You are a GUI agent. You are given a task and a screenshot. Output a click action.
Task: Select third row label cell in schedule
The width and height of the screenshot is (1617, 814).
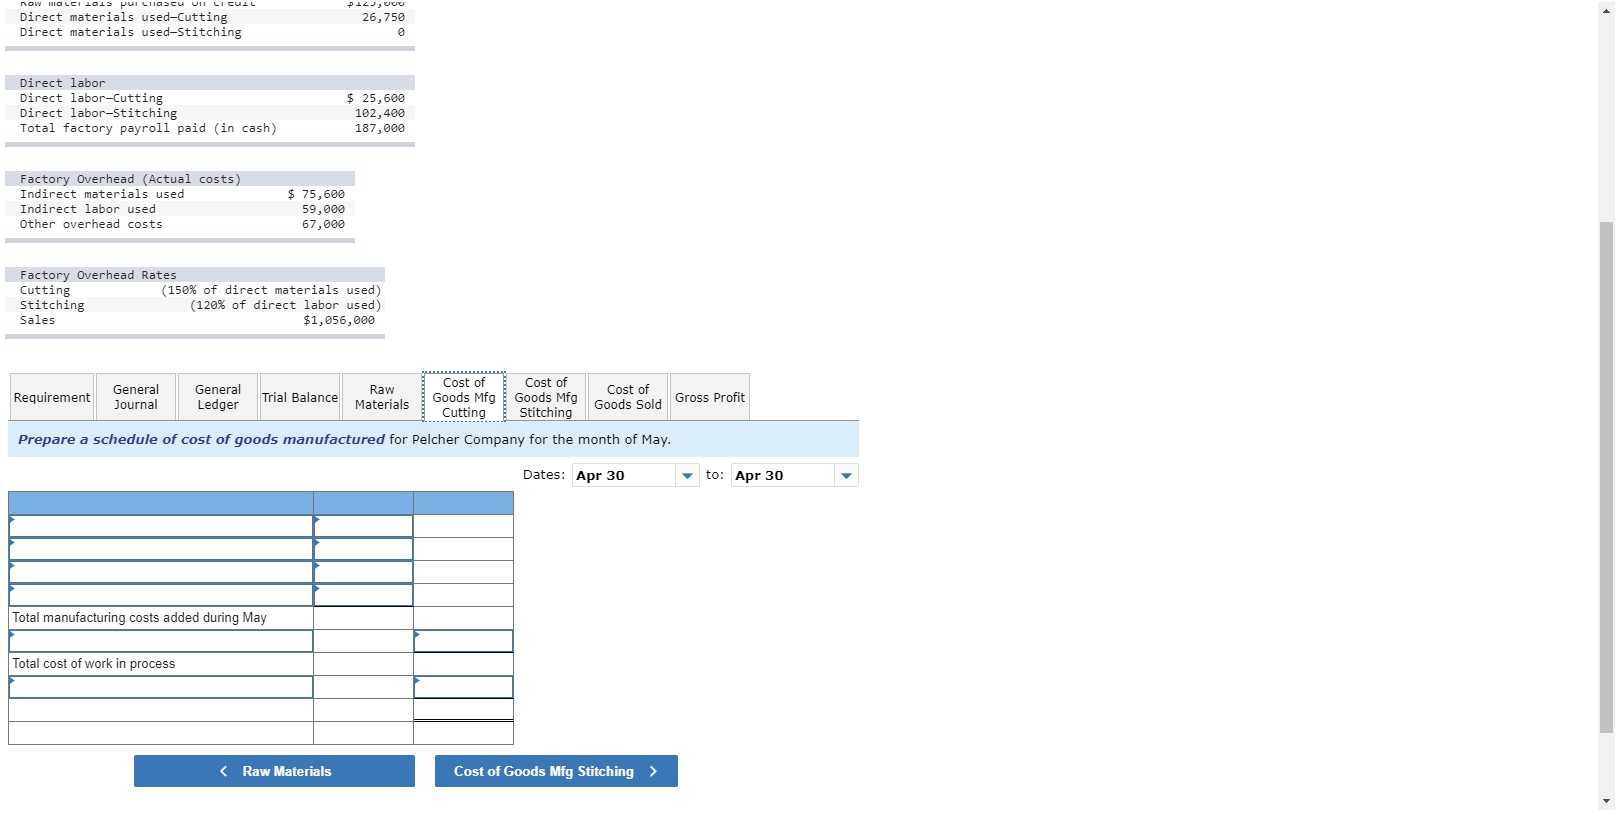point(161,572)
